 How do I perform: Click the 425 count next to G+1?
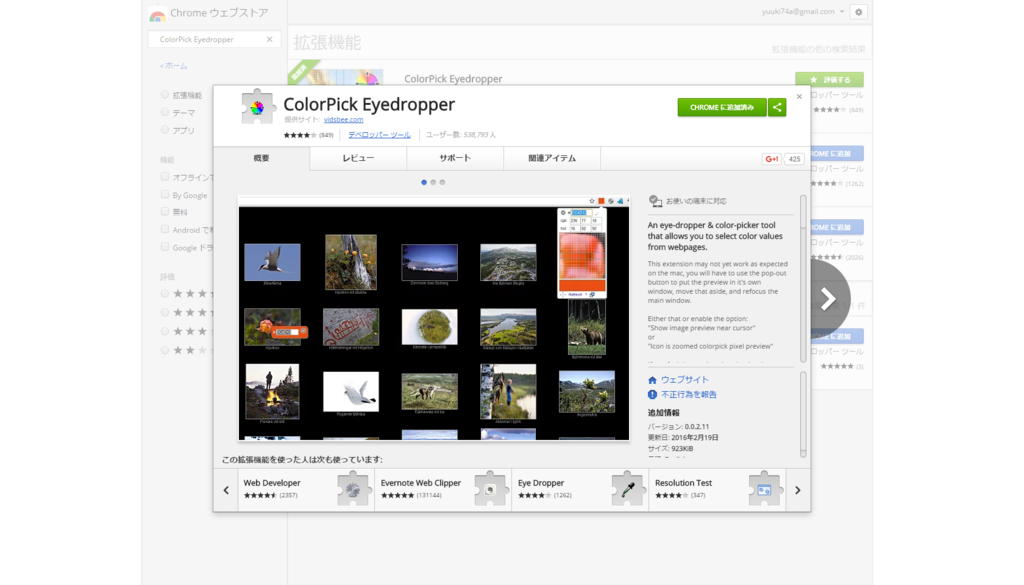coord(794,159)
